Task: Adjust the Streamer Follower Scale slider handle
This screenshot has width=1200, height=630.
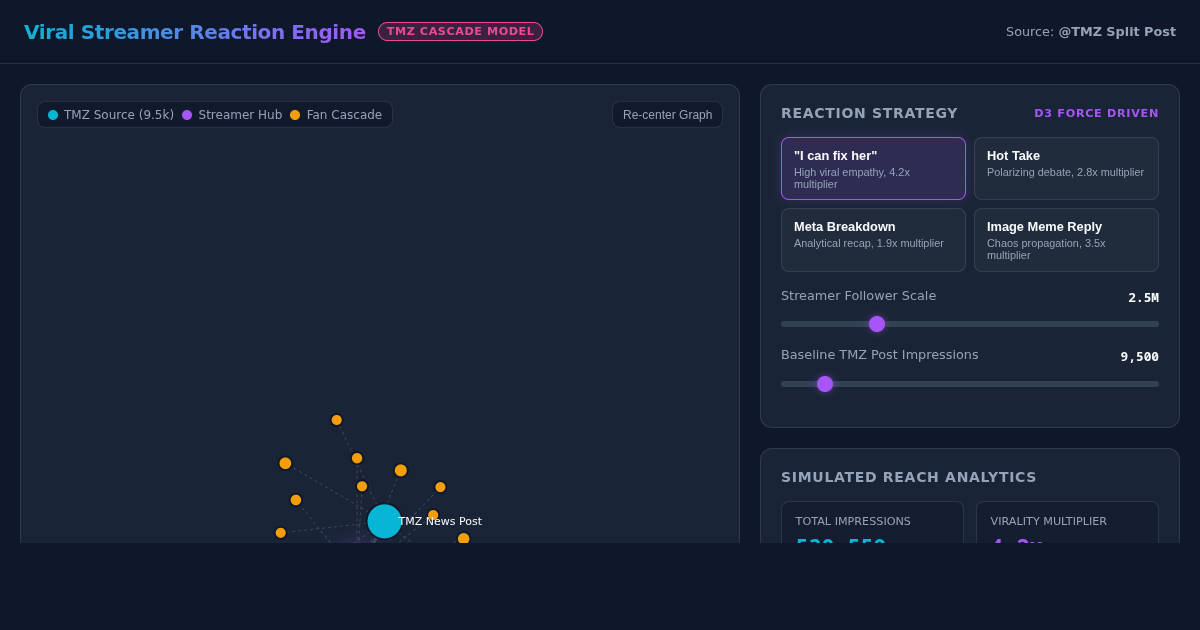Action: point(877,324)
